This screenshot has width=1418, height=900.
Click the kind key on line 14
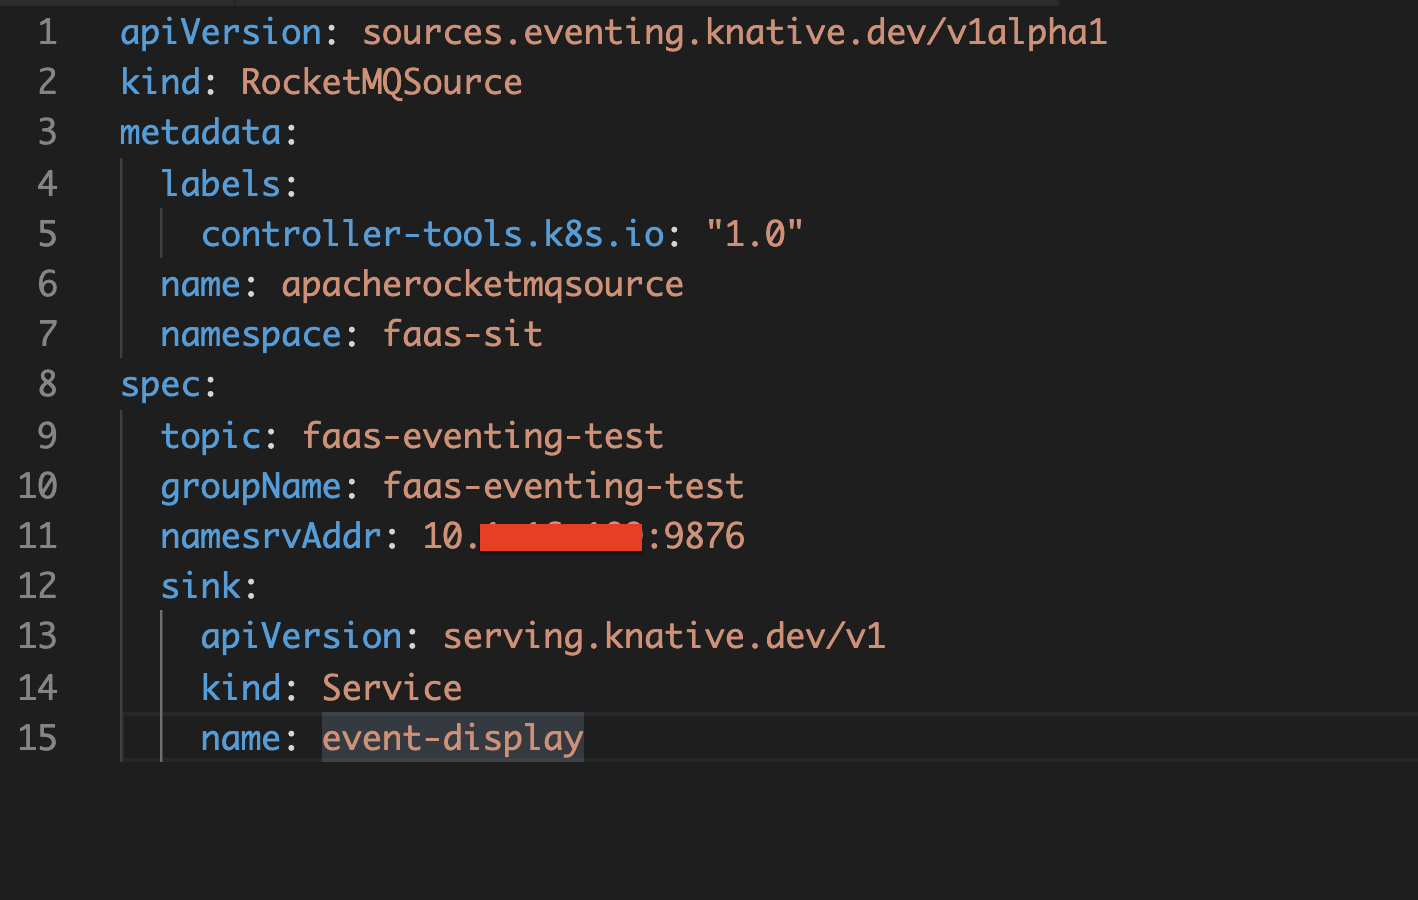pyautogui.click(x=241, y=688)
